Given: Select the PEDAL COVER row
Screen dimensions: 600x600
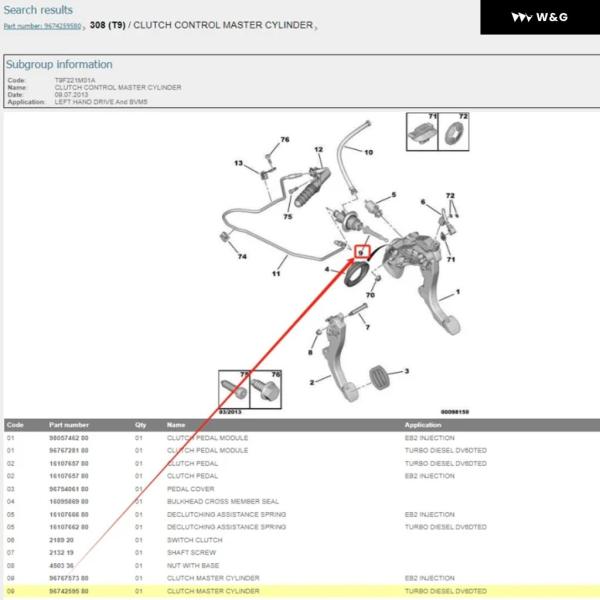Looking at the screenshot, I should [300, 489].
